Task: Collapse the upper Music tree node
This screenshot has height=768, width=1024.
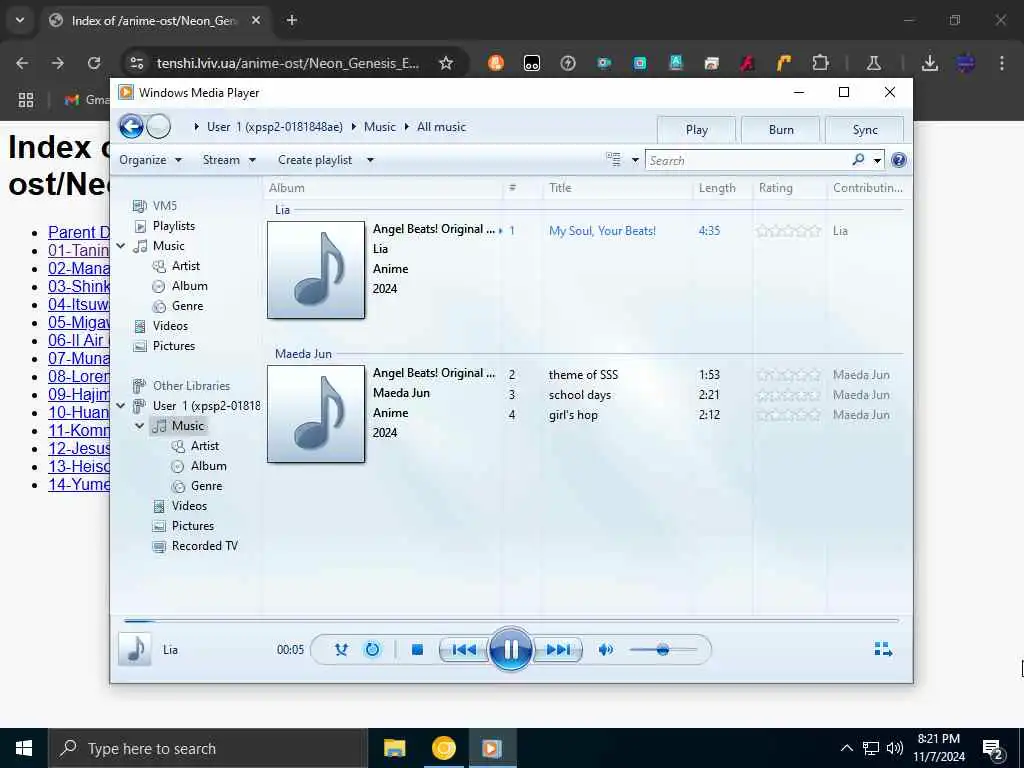Action: [121, 246]
